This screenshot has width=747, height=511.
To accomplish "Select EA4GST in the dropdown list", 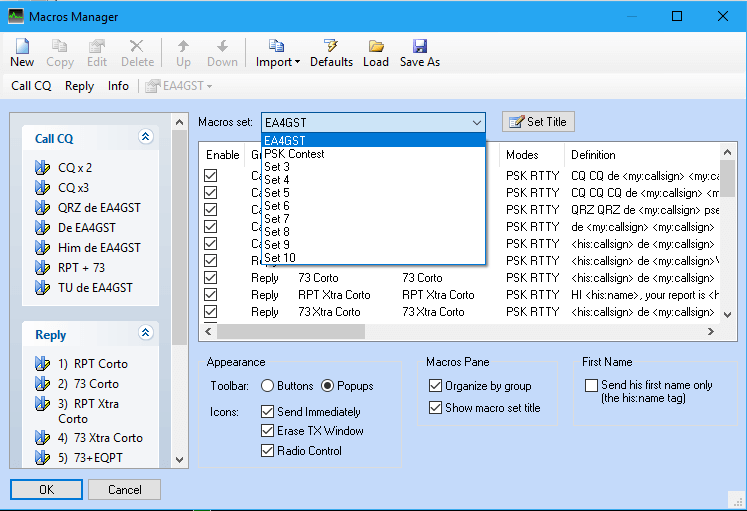I will coord(374,140).
